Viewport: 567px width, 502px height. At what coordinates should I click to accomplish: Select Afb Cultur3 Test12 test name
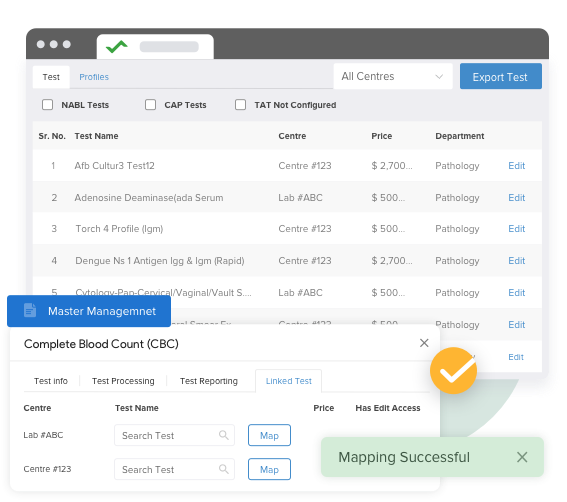click(x=114, y=166)
